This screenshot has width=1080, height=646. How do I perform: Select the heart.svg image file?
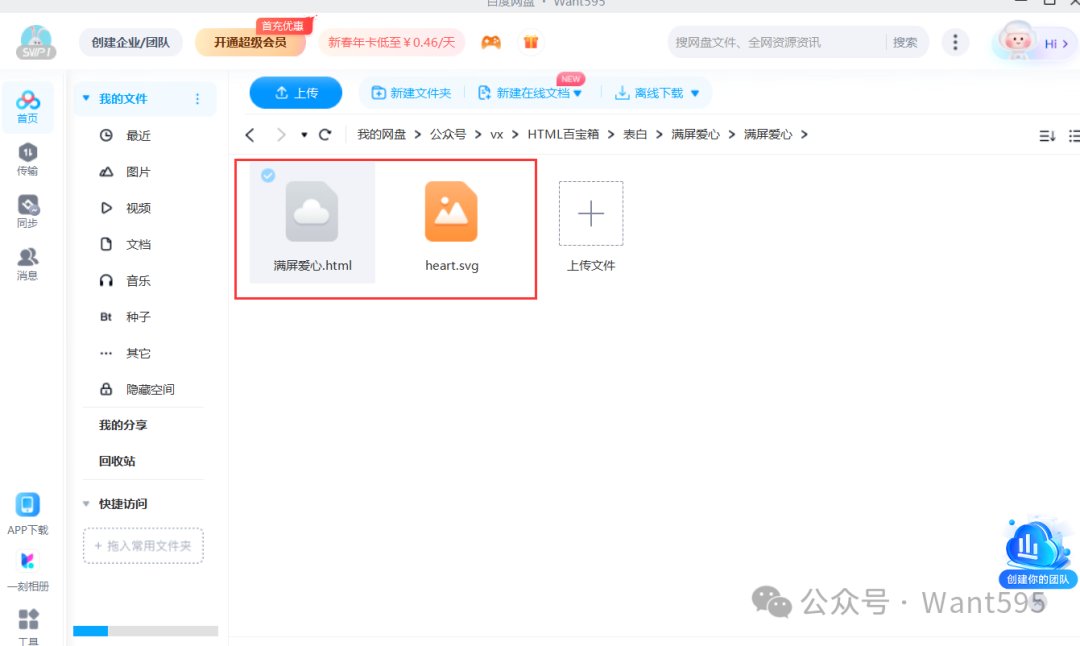click(451, 212)
